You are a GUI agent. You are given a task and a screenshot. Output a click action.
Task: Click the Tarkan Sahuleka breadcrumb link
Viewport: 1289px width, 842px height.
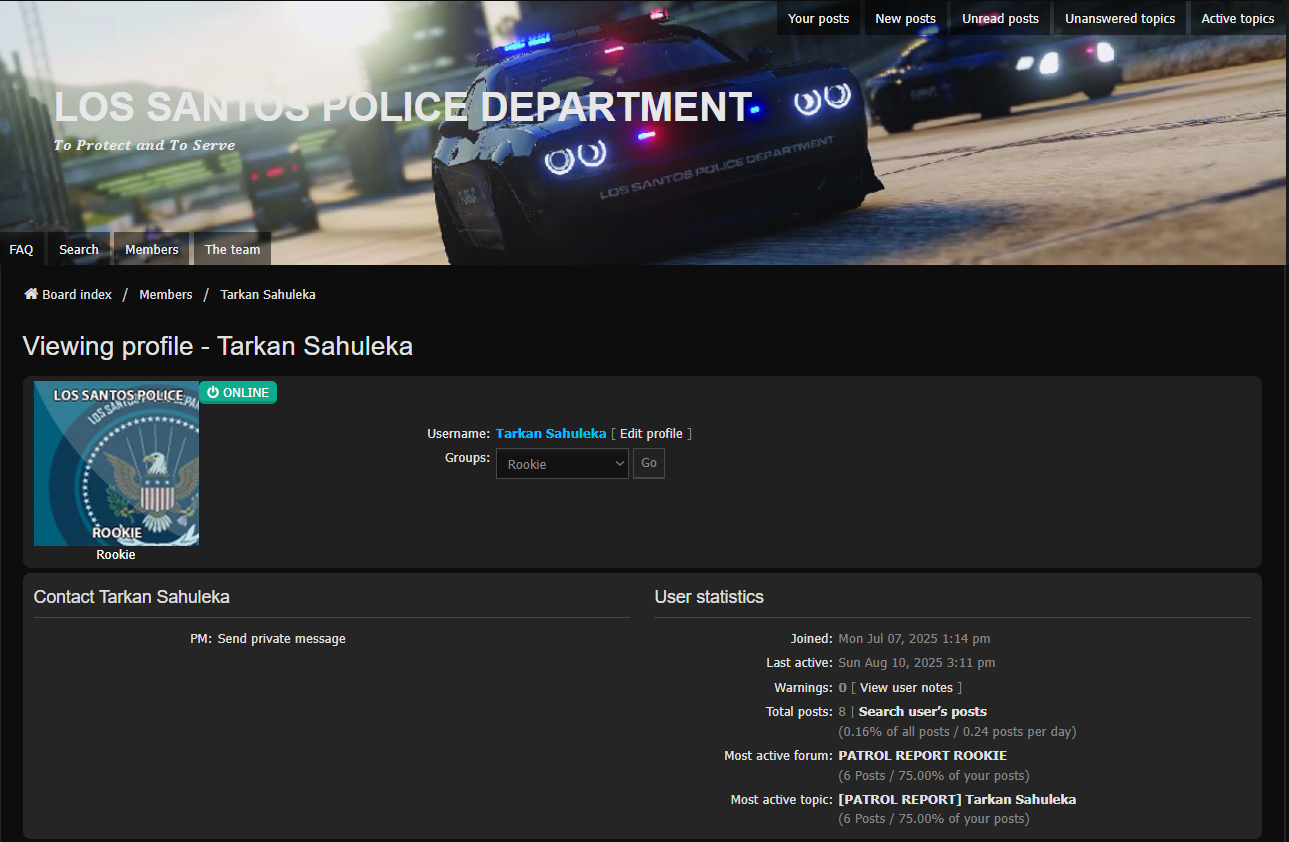click(x=268, y=294)
